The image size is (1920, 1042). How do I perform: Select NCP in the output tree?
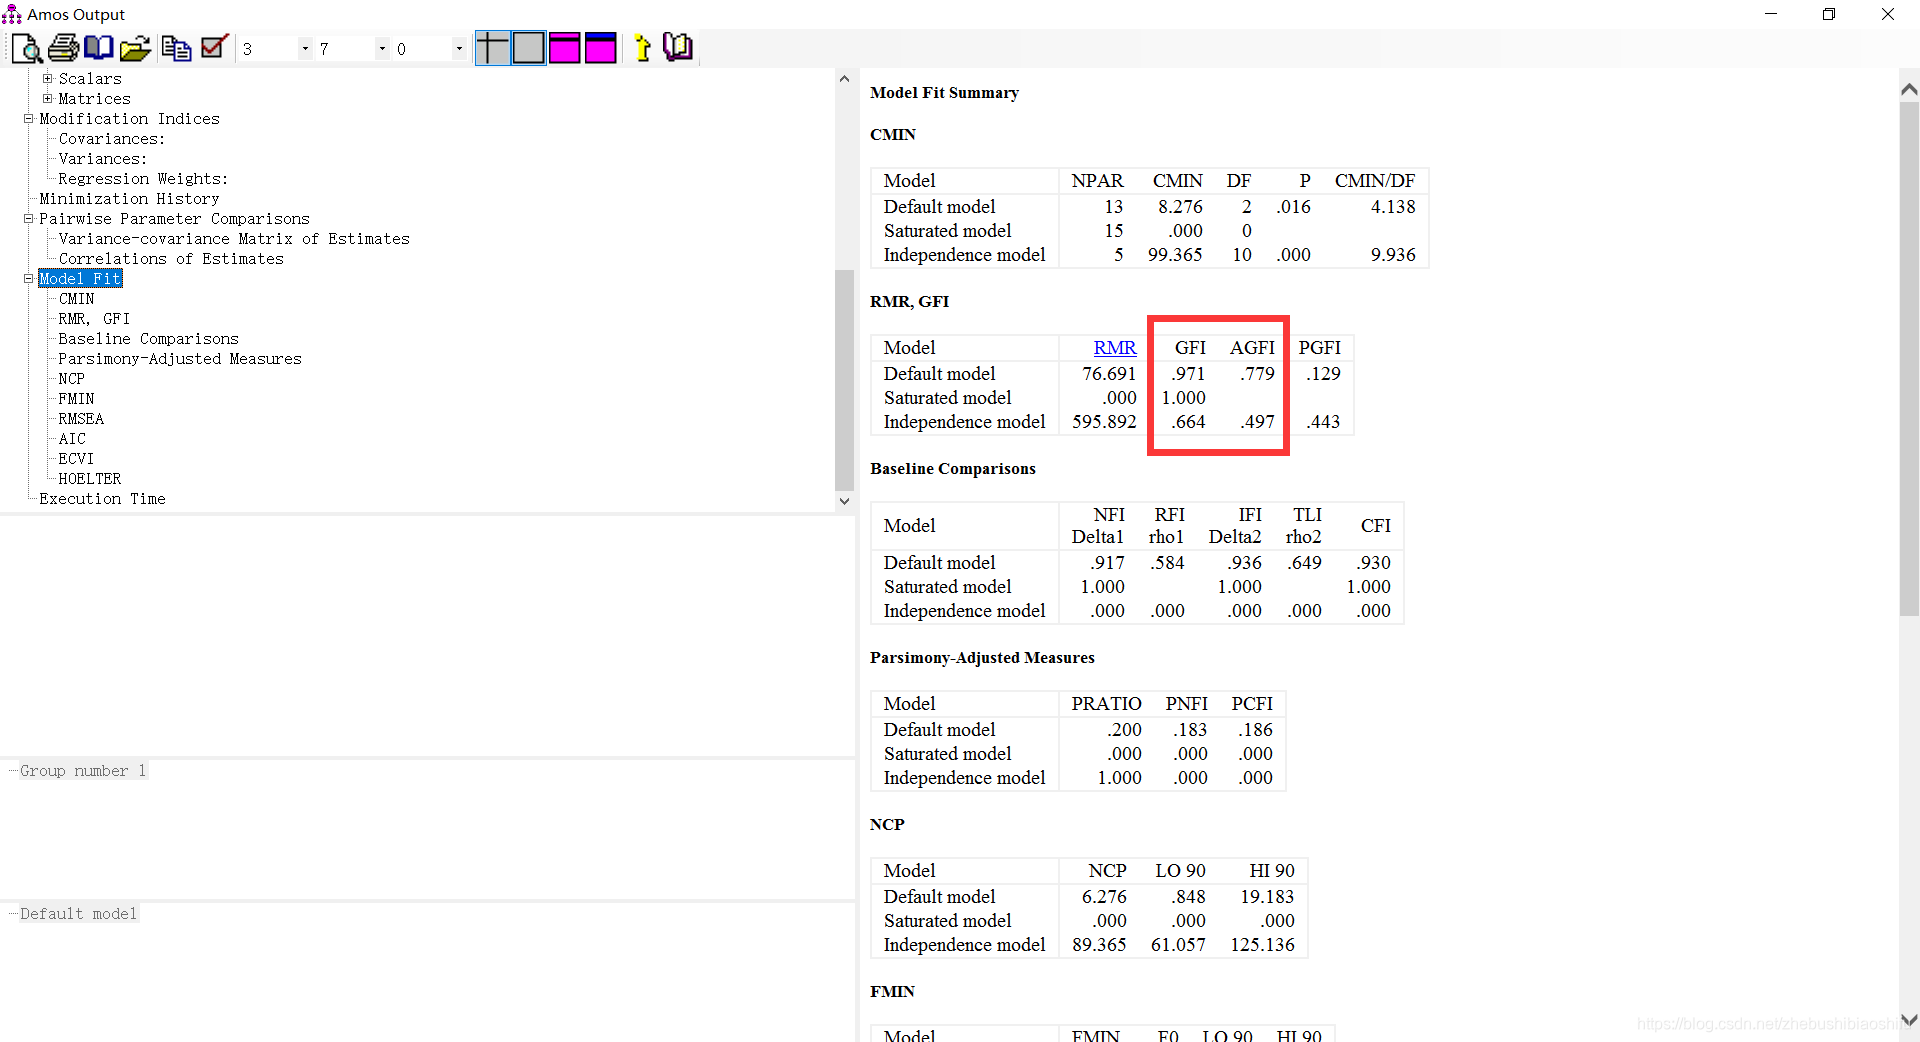point(71,379)
